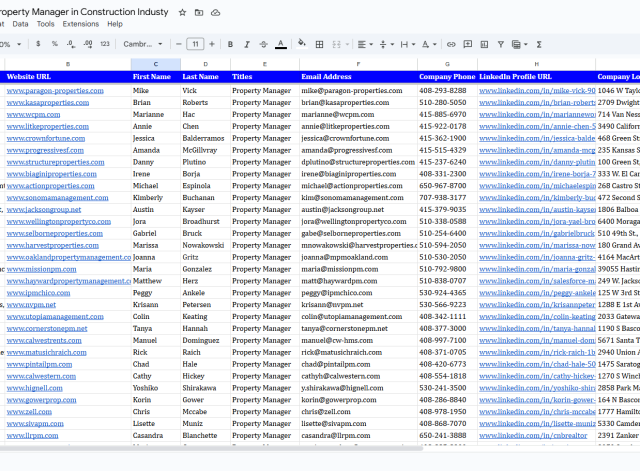Open the Tools menu
Image resolution: width=640 pixels, height=471 pixels.
[45, 24]
